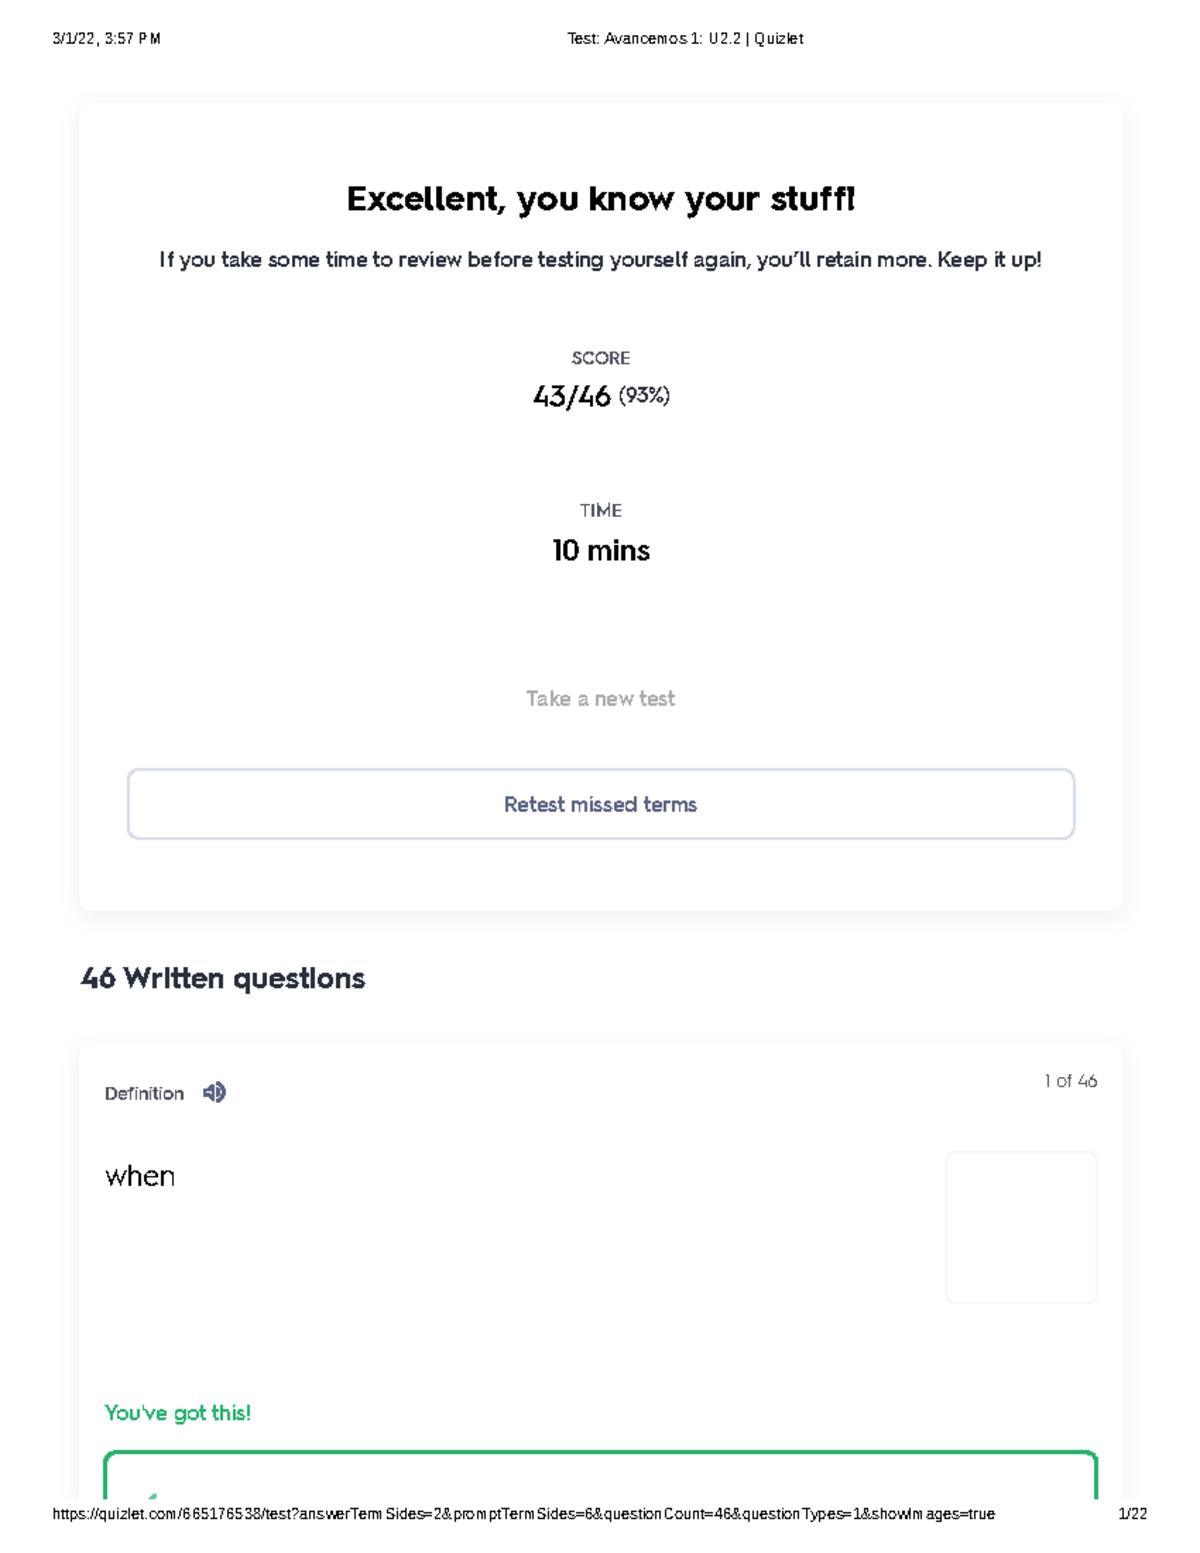Select the Take a new test option
Viewport: 1200px width, 1553px height.
[600, 698]
